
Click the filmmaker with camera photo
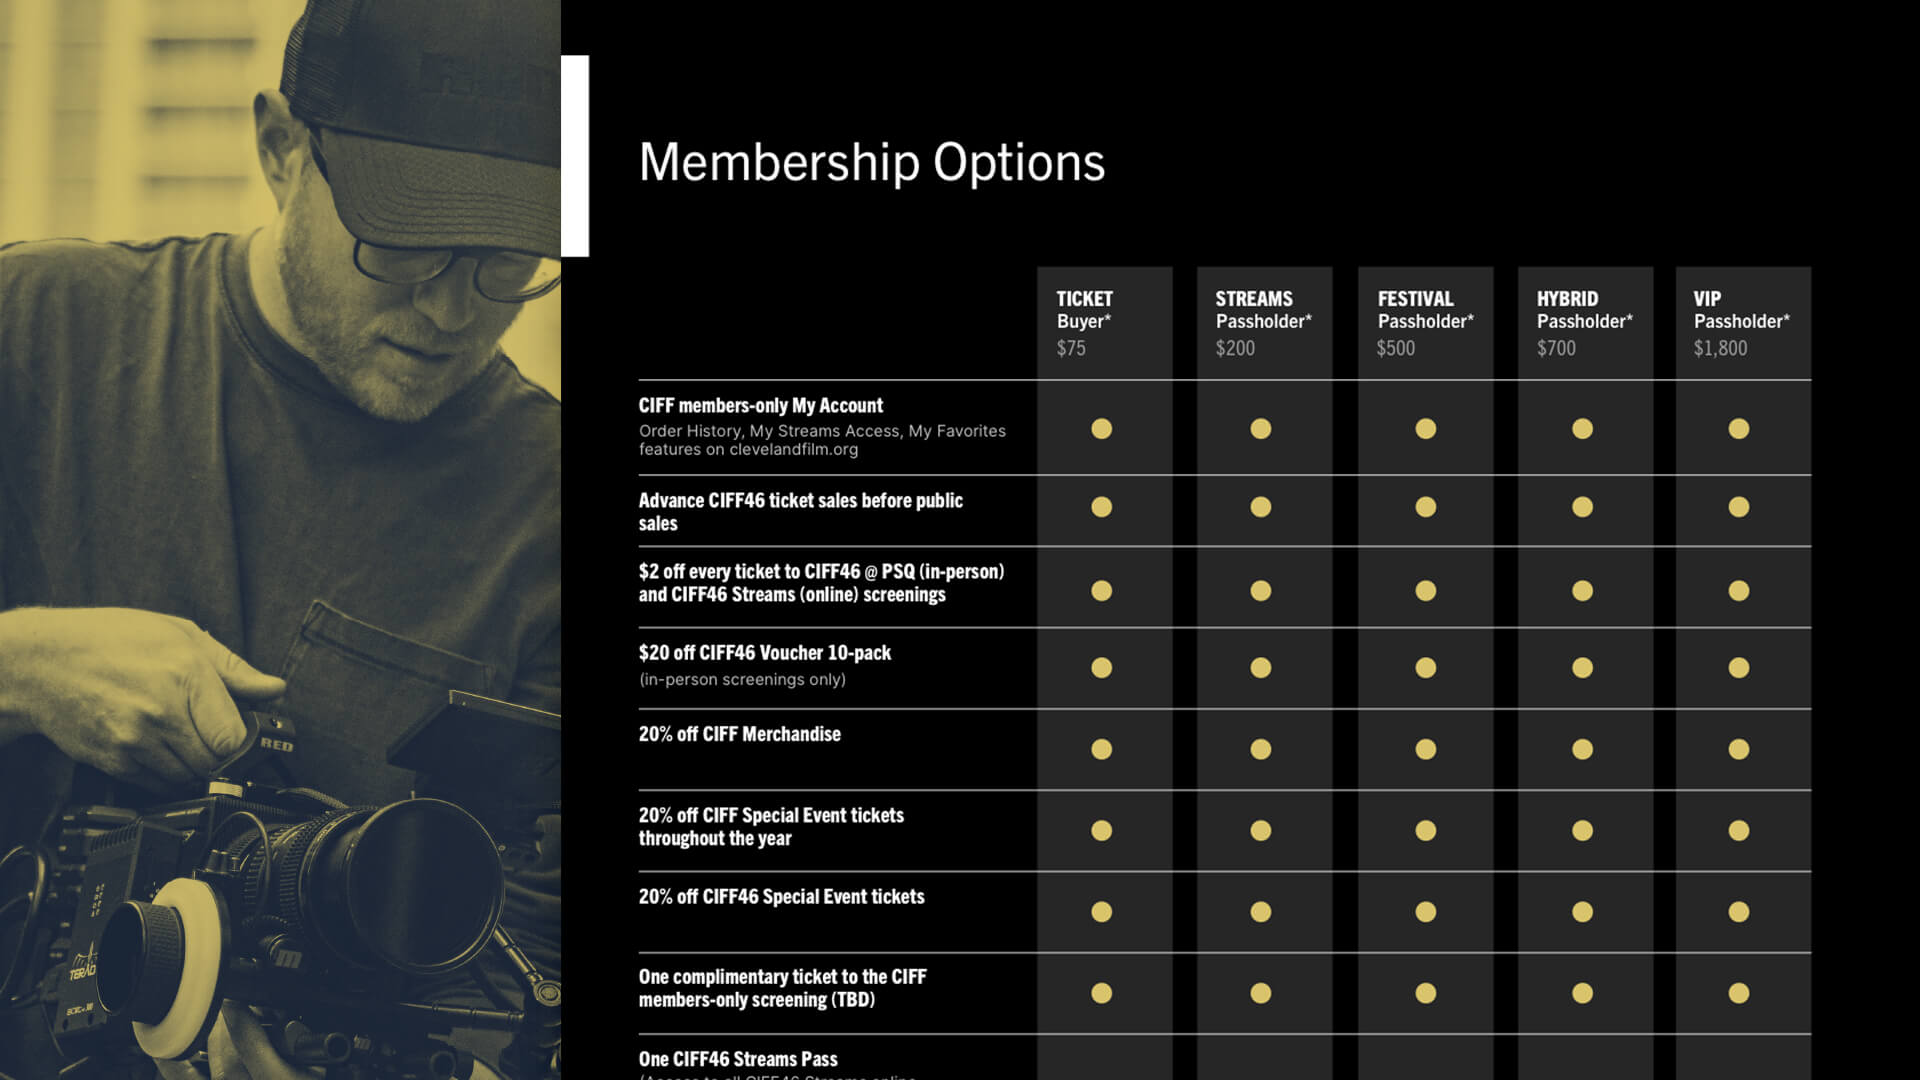pos(280,540)
